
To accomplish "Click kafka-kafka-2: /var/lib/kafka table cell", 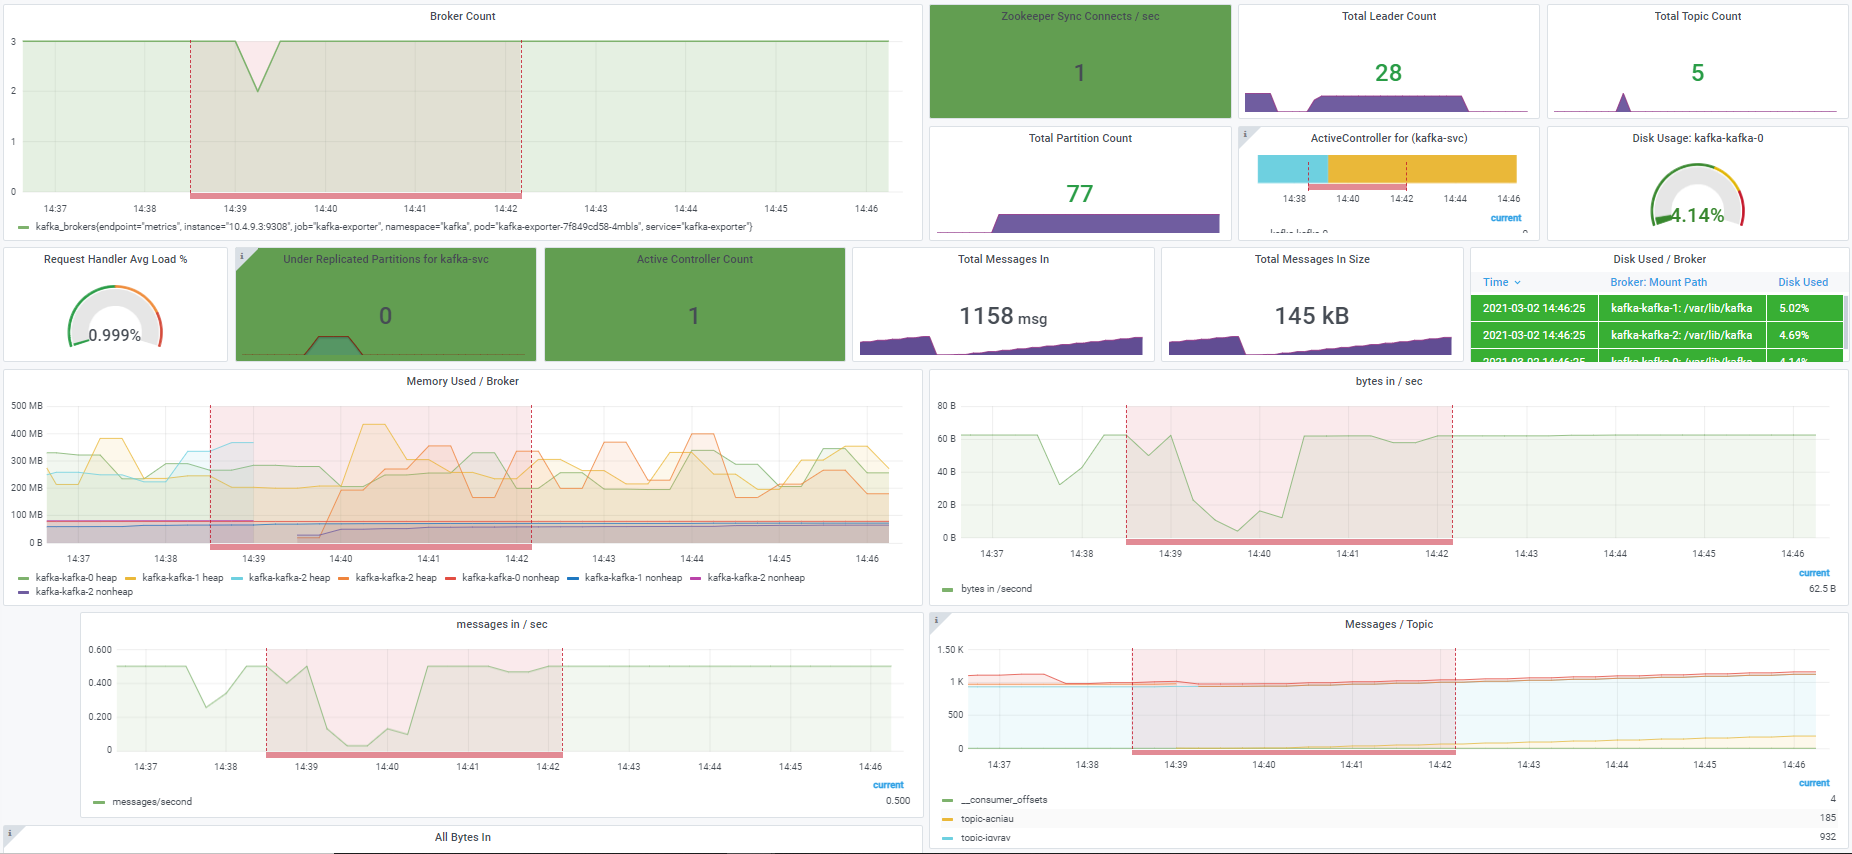I will coord(1682,336).
